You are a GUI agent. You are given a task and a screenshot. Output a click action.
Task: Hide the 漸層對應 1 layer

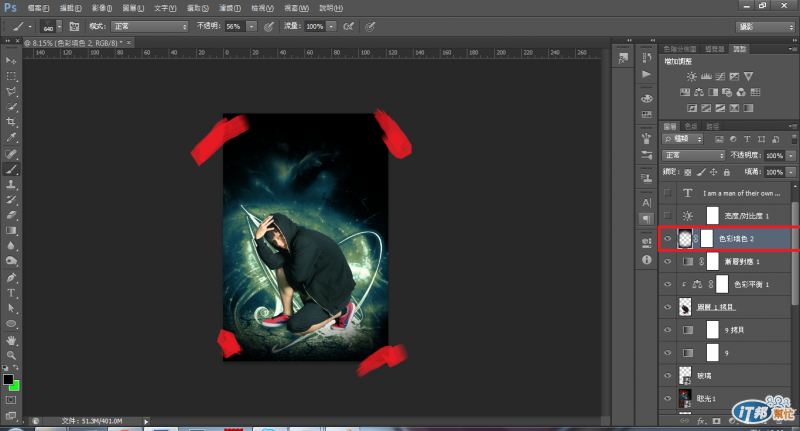tap(667, 261)
